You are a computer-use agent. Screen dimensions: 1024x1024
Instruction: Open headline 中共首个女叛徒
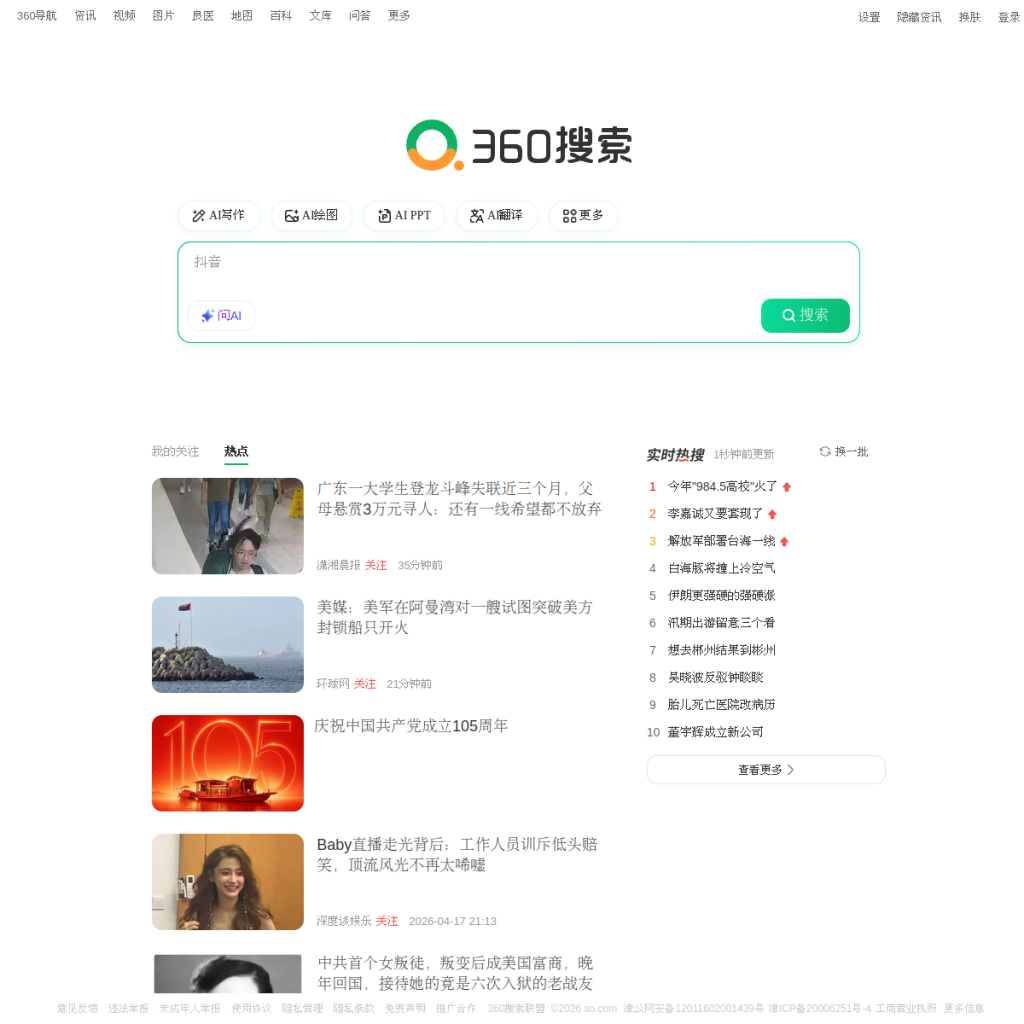click(455, 973)
